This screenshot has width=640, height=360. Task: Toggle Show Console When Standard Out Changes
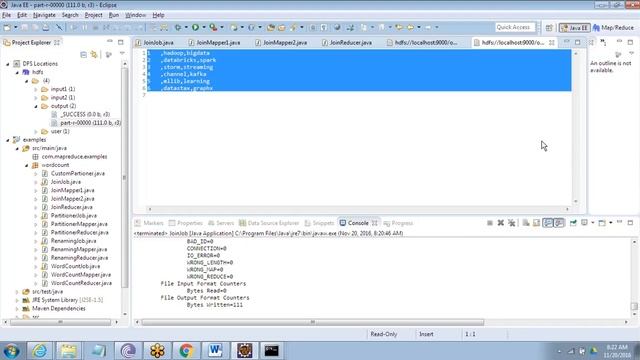tap(548, 223)
